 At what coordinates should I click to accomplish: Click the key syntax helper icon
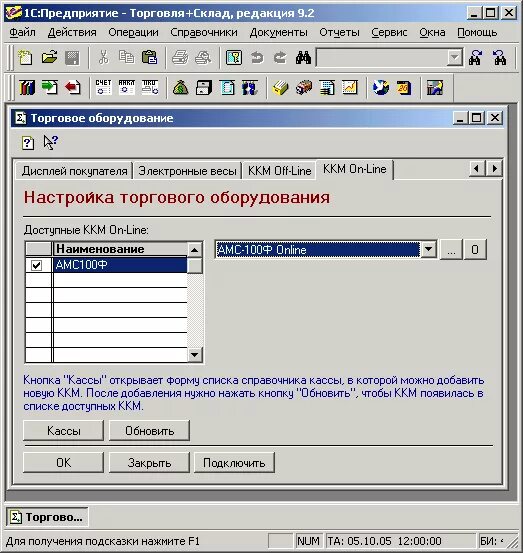[234, 57]
